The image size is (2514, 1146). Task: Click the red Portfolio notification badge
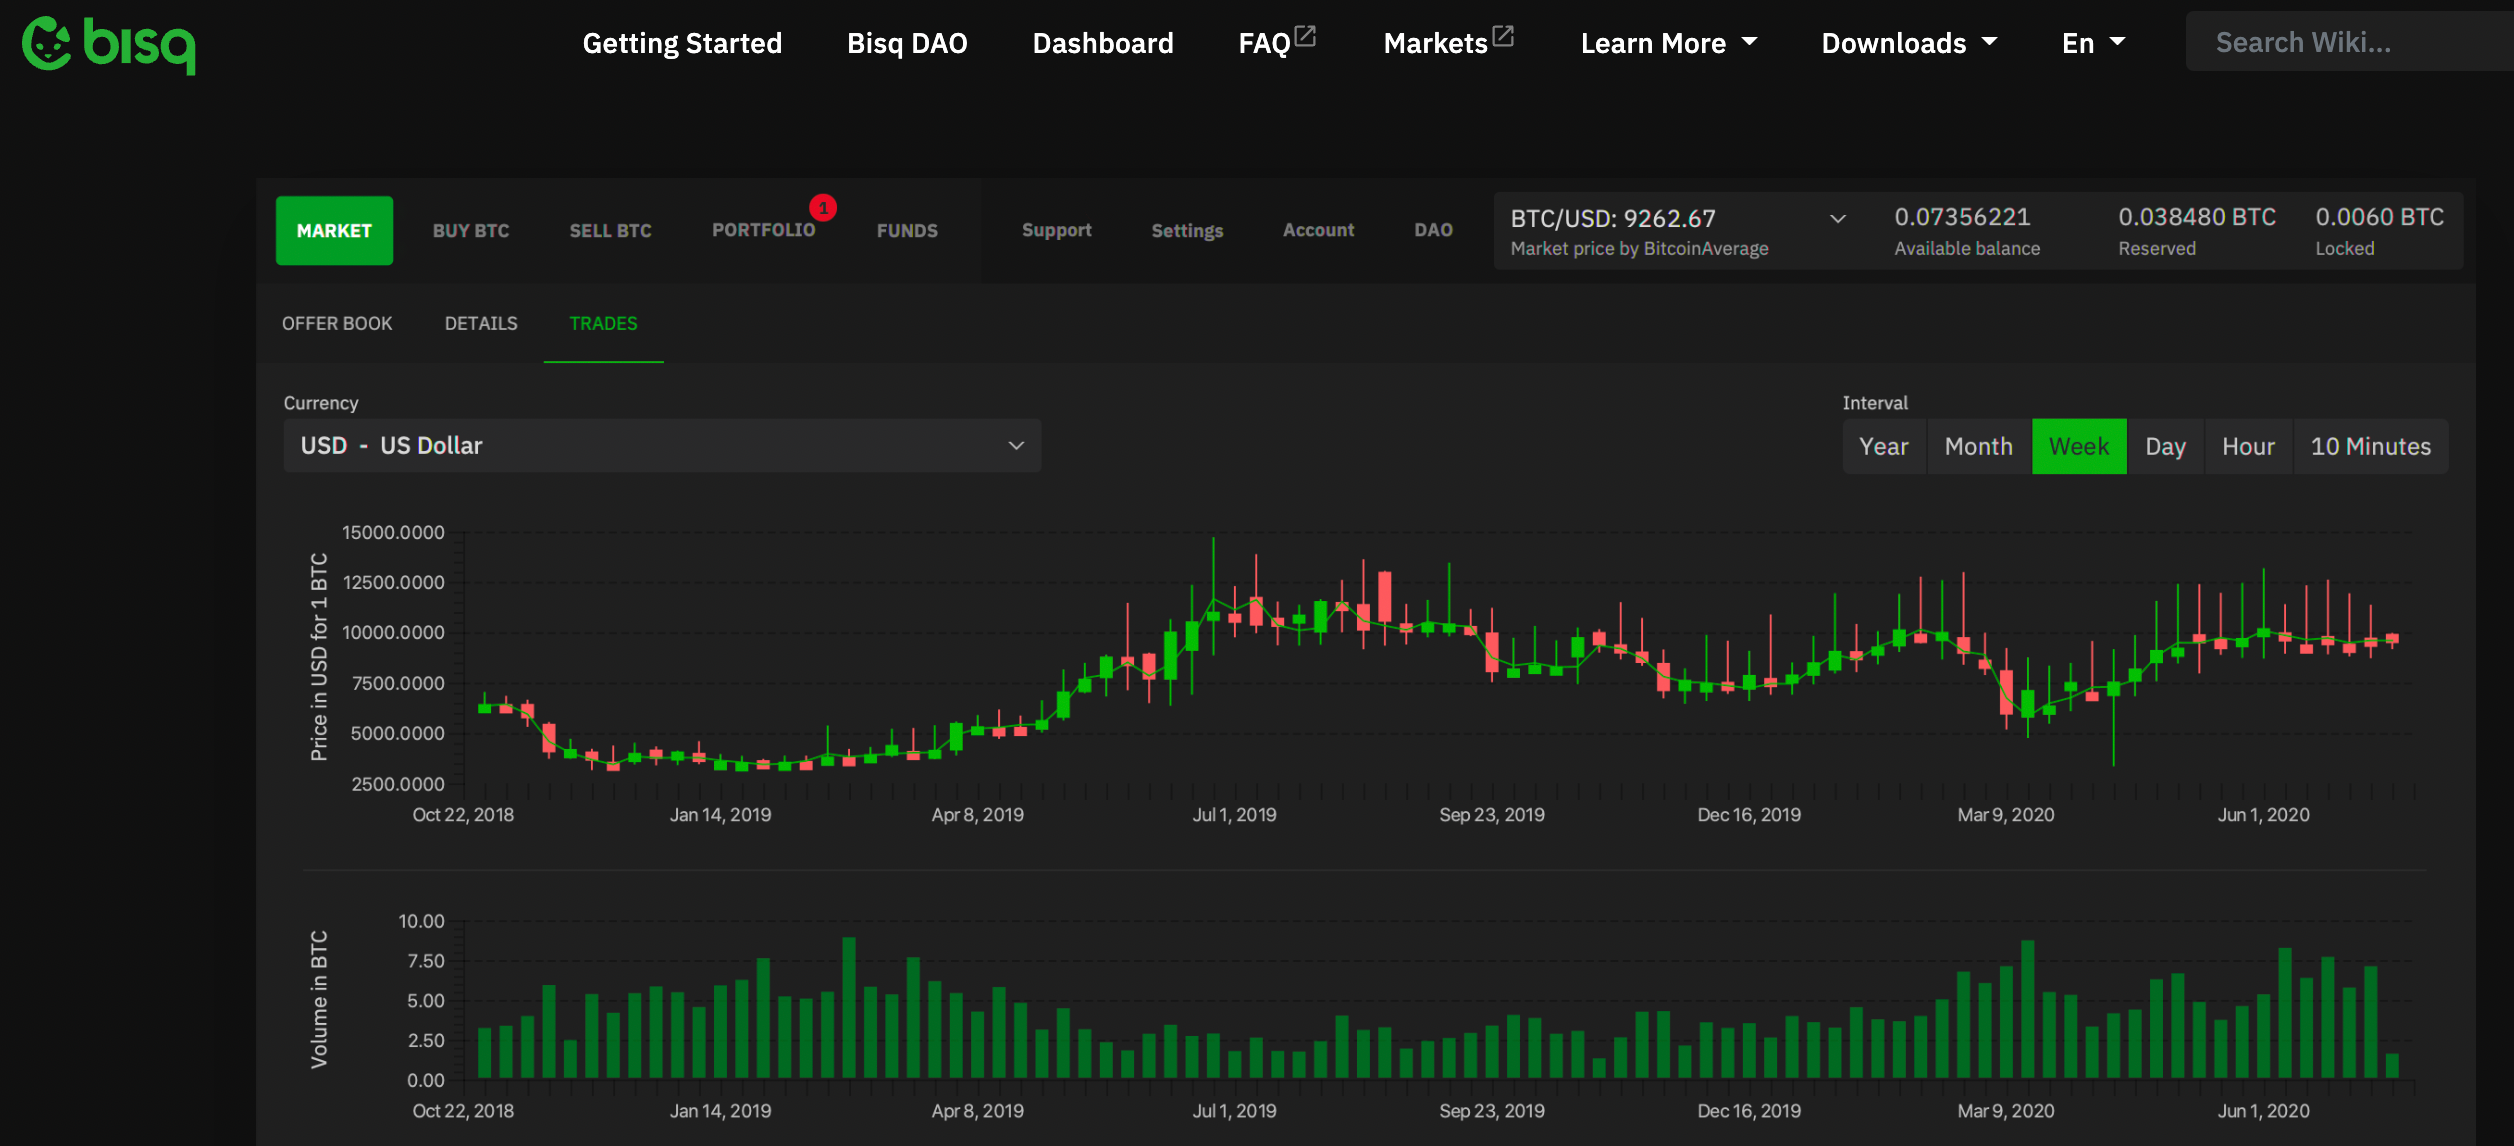click(x=823, y=208)
